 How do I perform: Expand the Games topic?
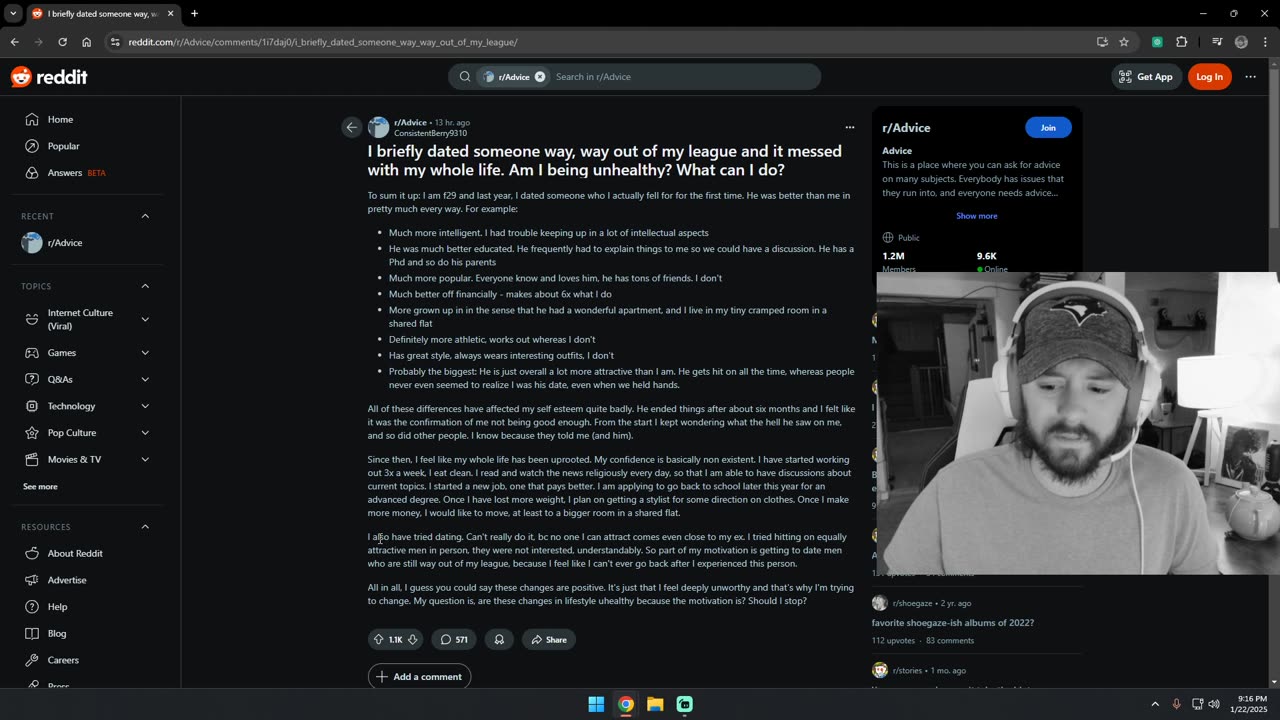click(145, 353)
